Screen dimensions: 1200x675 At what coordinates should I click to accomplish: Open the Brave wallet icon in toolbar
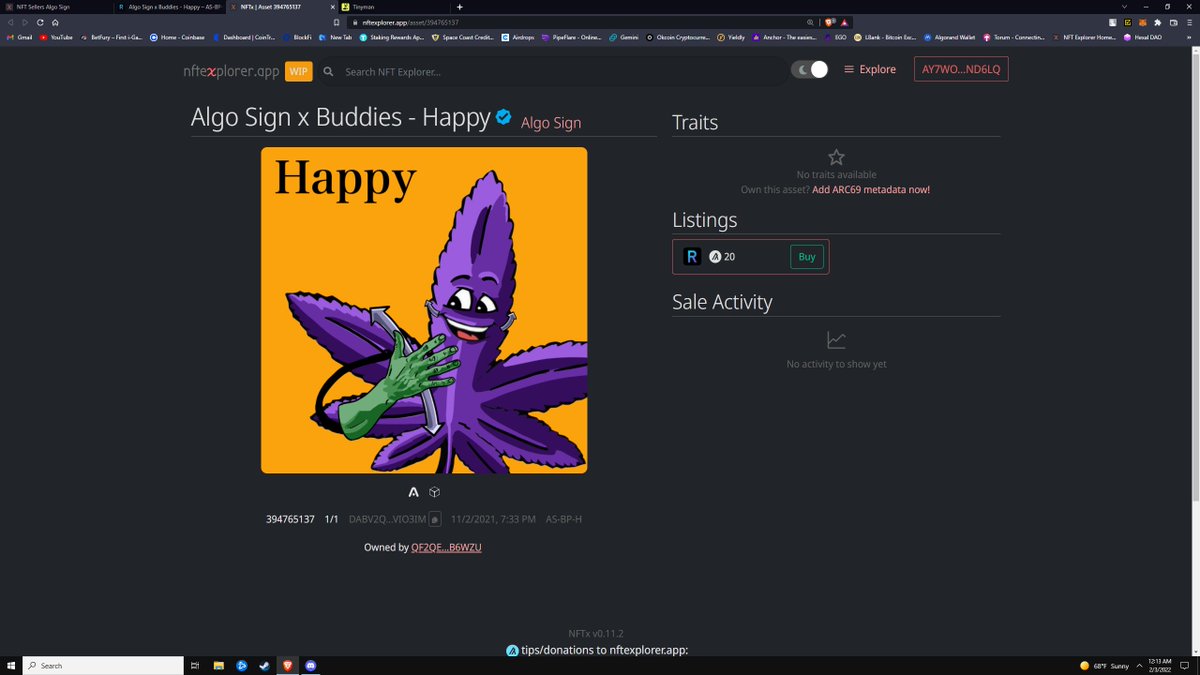click(1173, 22)
